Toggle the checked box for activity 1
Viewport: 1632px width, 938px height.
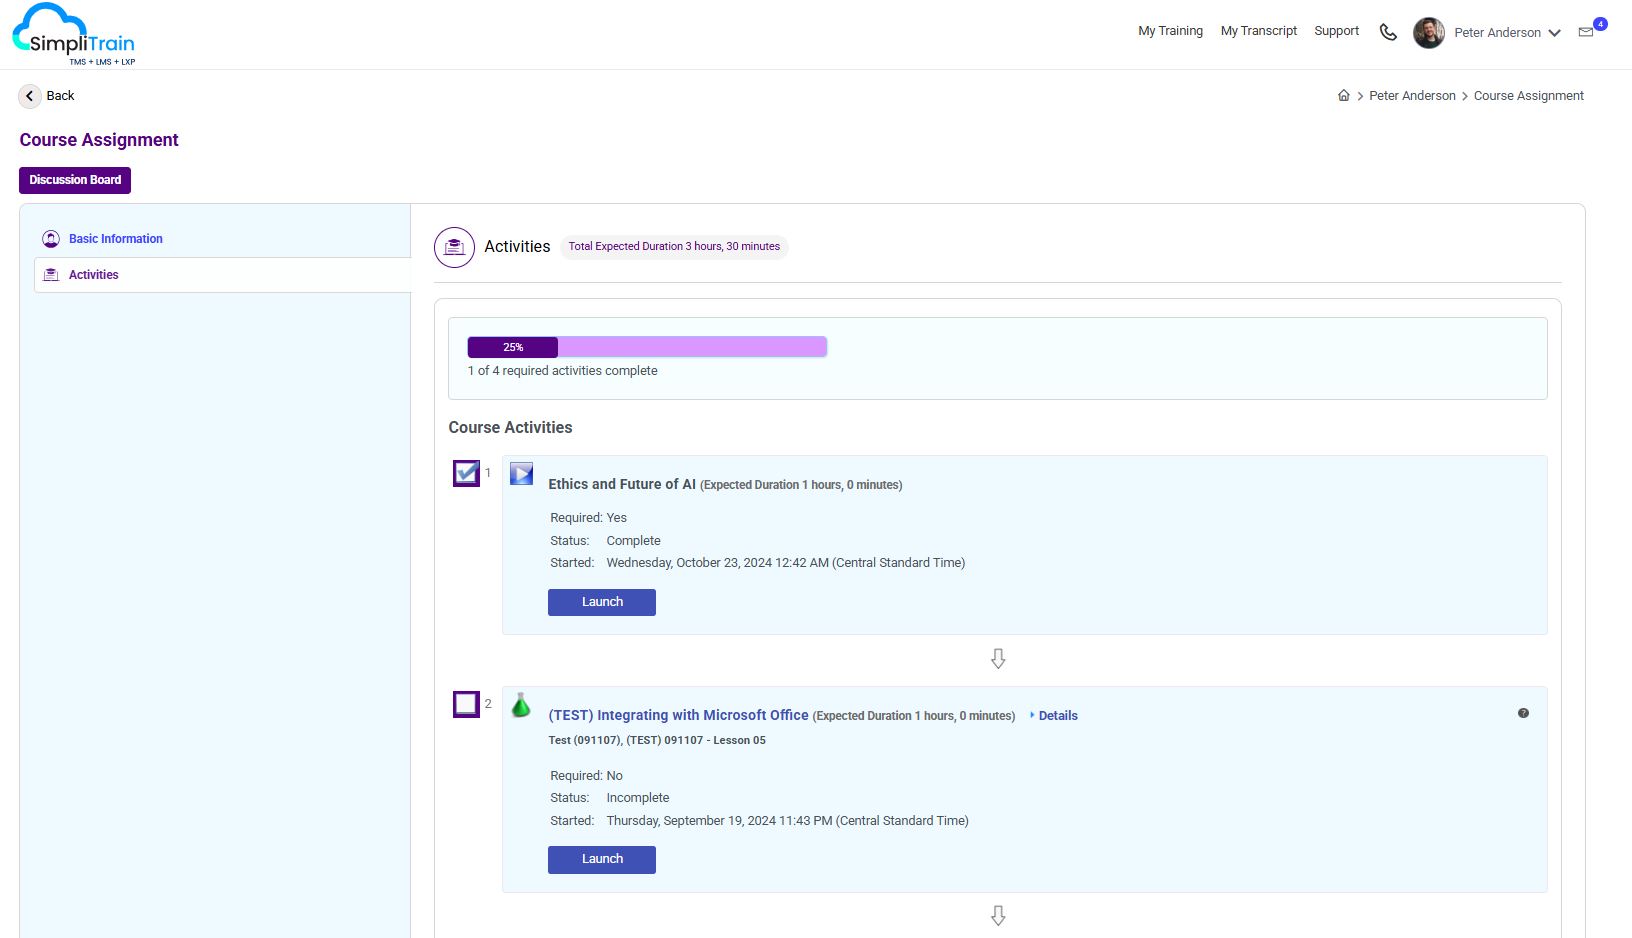[x=466, y=473]
